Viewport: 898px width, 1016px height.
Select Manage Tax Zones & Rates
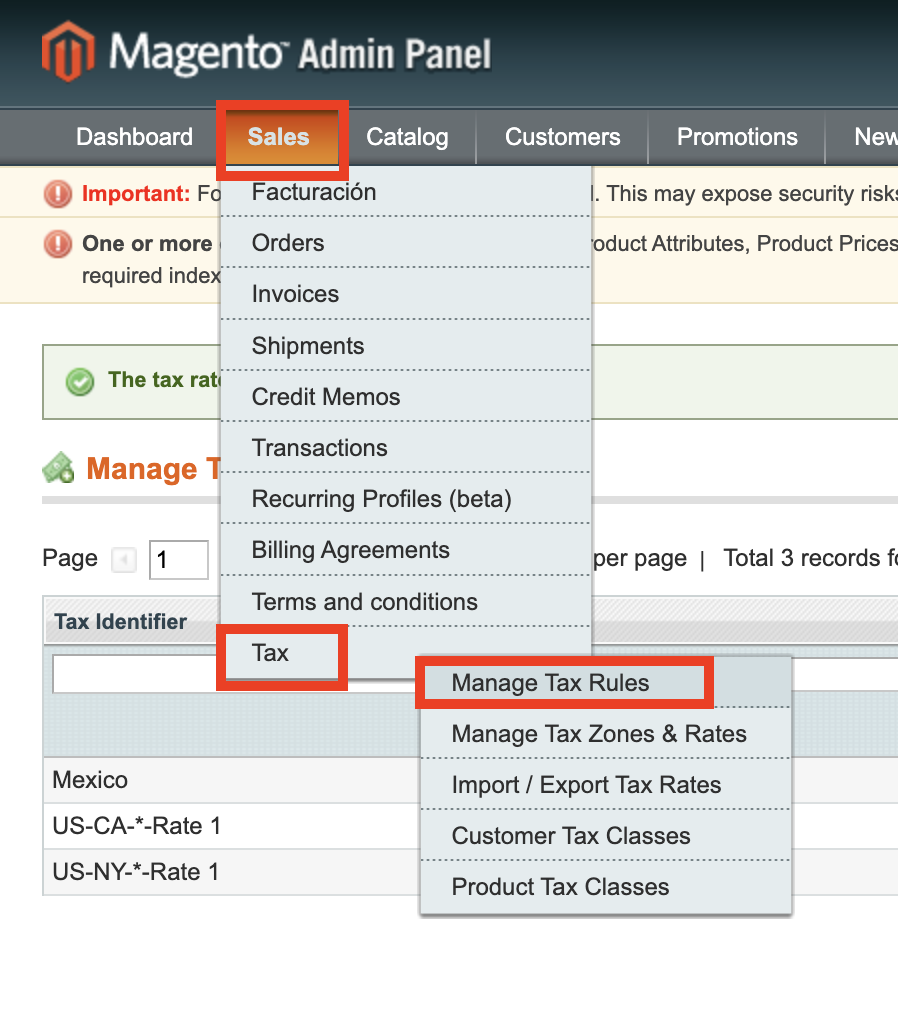605,733
